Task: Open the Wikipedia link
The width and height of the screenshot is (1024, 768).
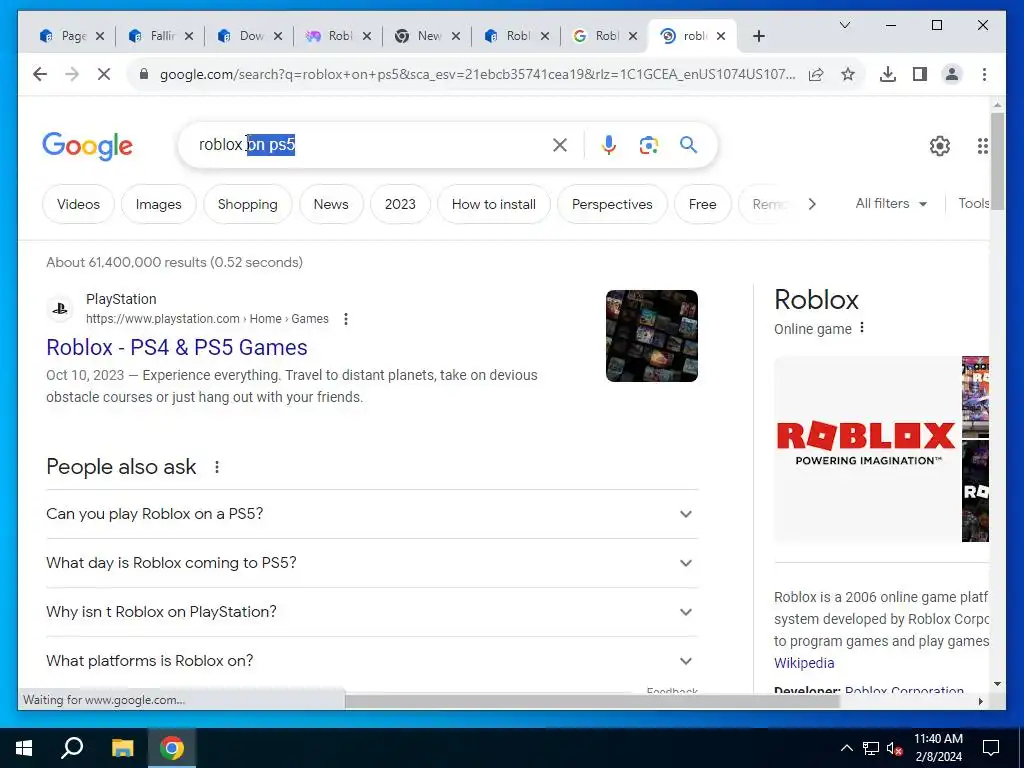Action: [x=804, y=663]
